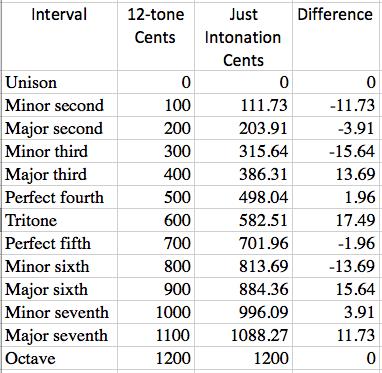The height and width of the screenshot is (373, 382).
Task: Select the Tritone difference value 17.49
Action: (337, 220)
